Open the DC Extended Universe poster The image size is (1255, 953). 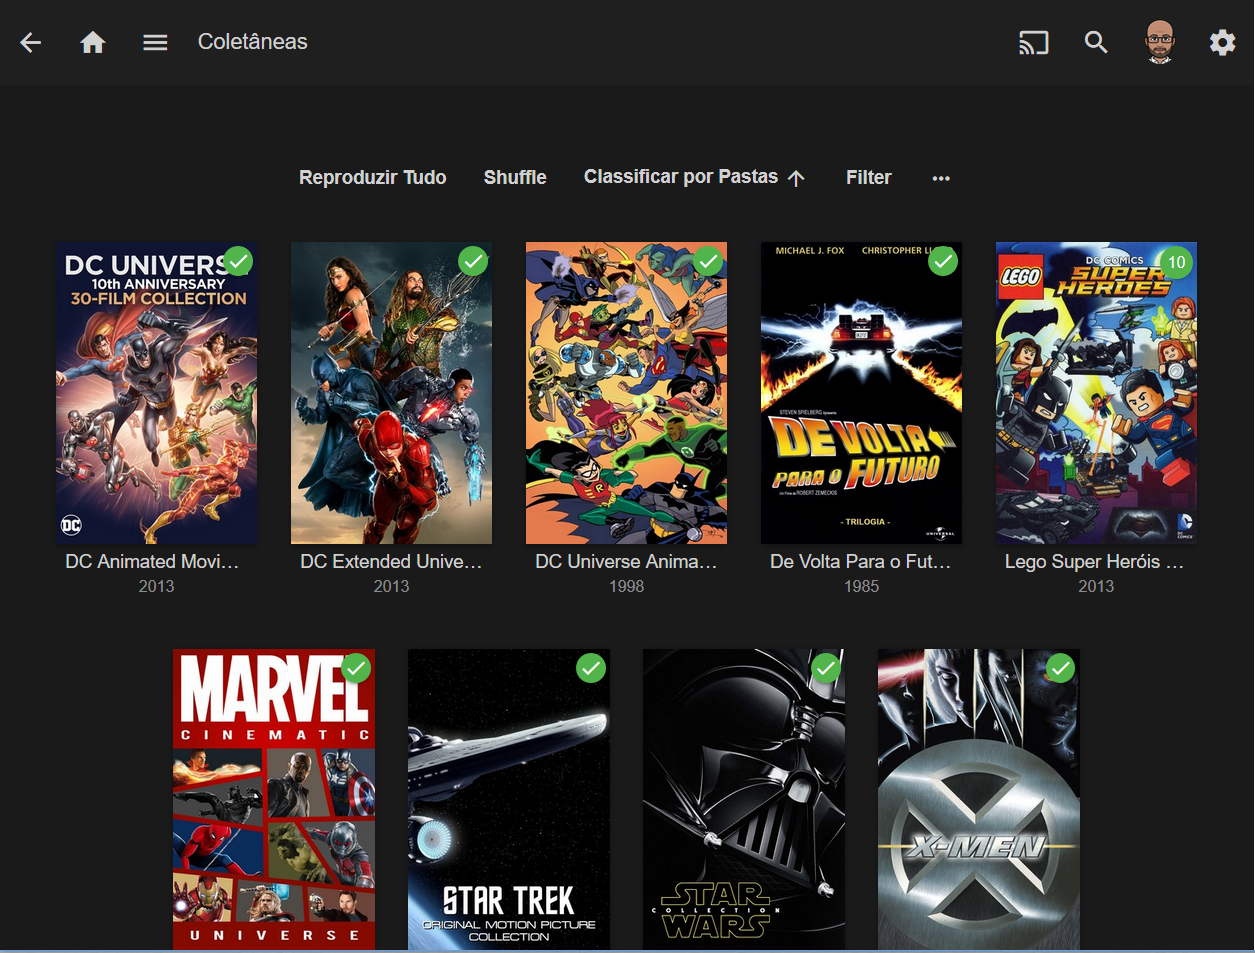[x=391, y=393]
